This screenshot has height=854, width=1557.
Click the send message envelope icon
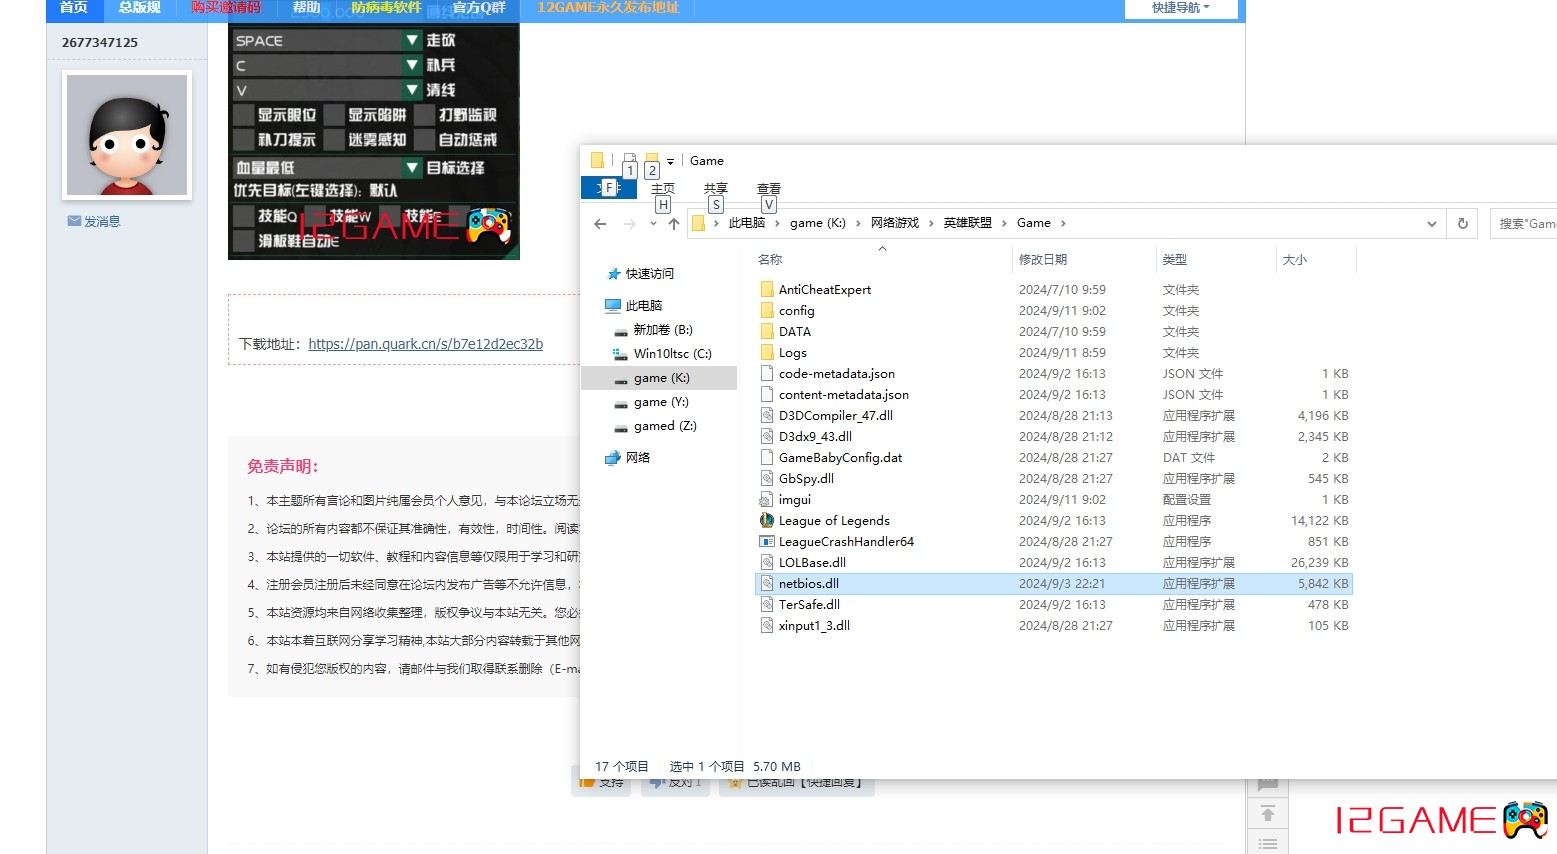74,221
